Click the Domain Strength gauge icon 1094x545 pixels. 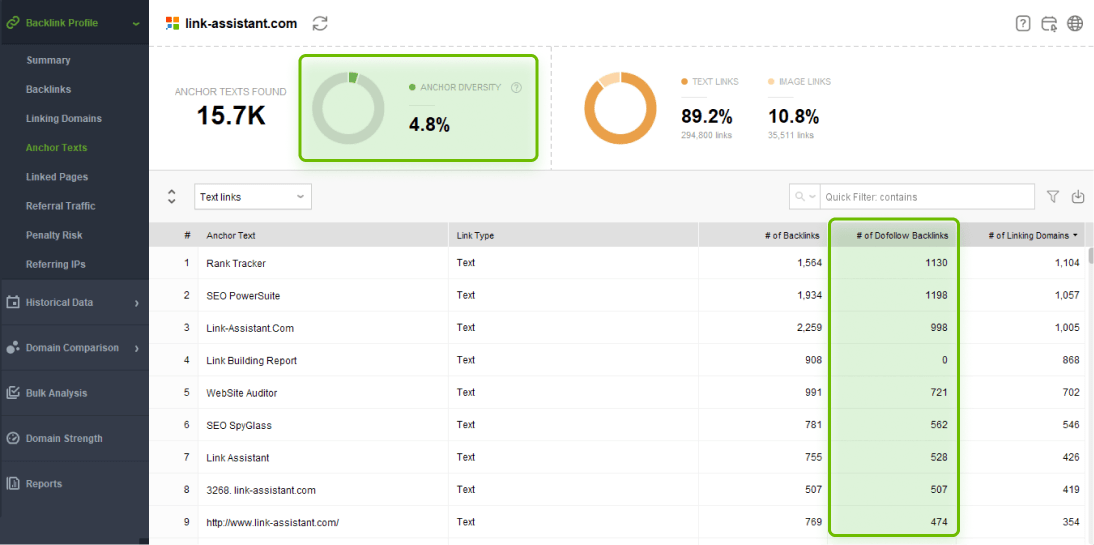tap(13, 438)
